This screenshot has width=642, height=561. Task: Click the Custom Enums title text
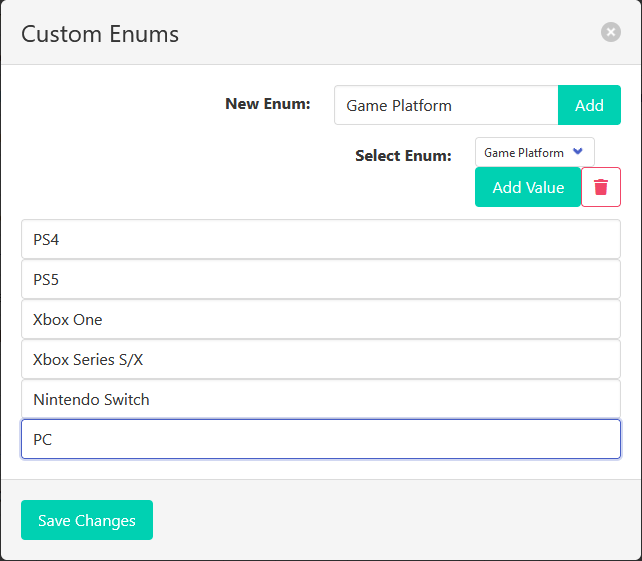[100, 34]
